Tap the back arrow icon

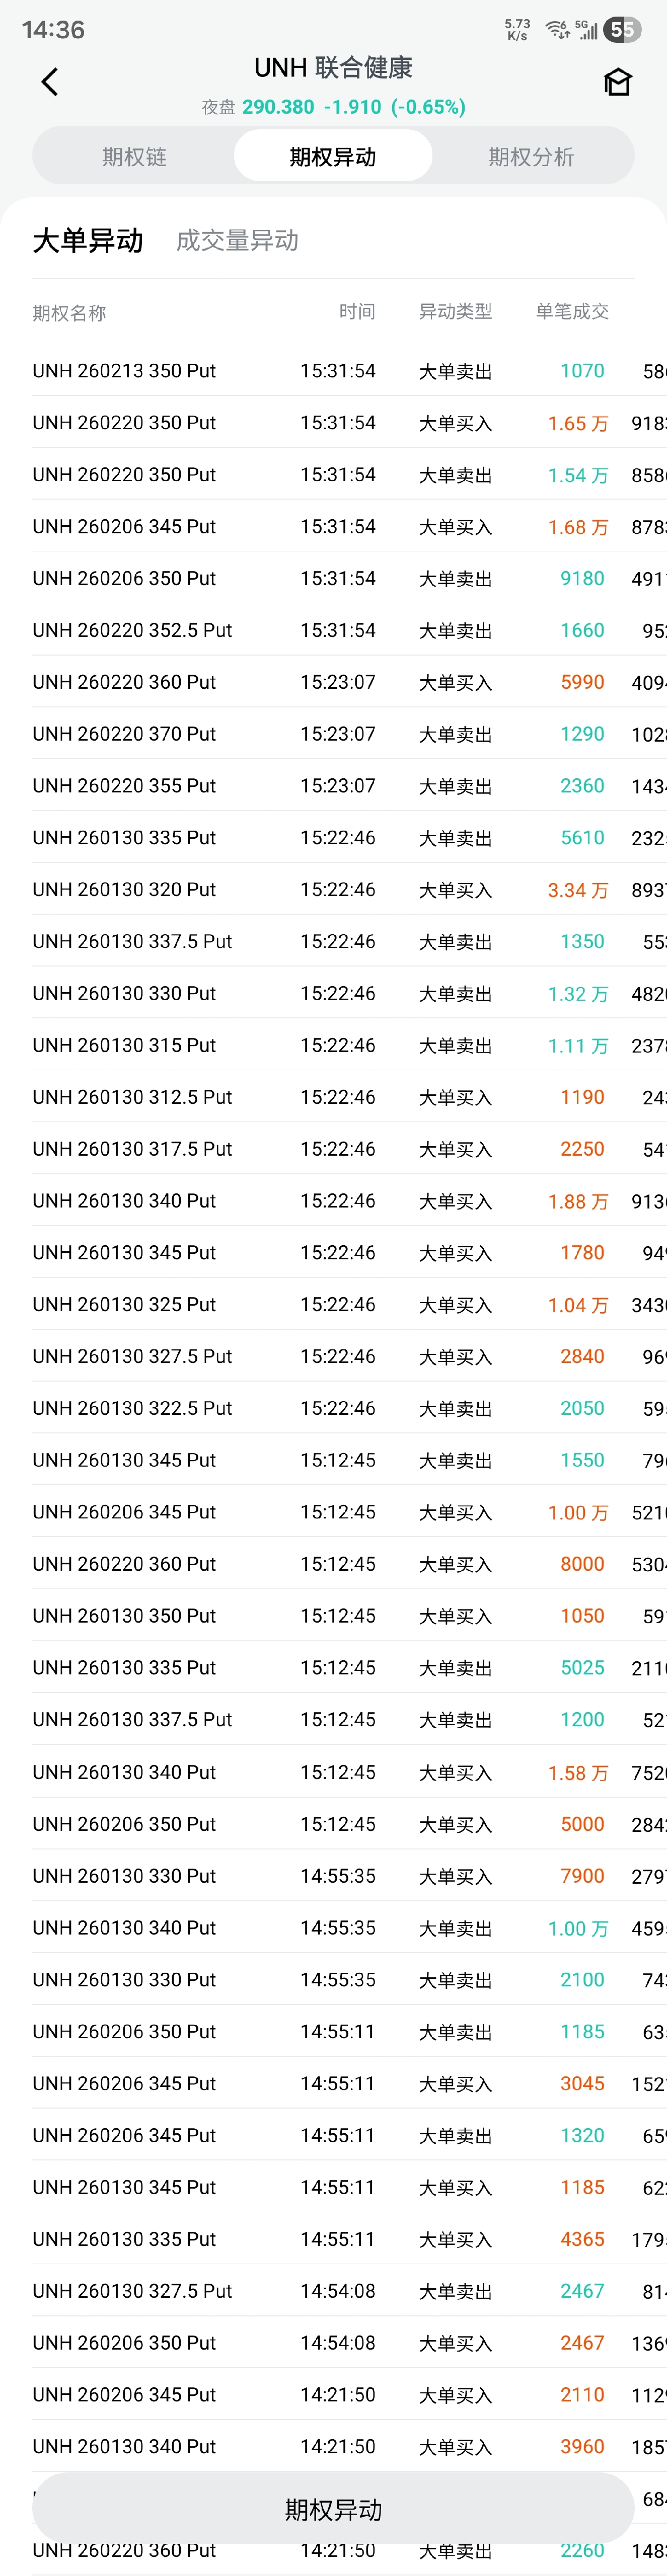(49, 82)
